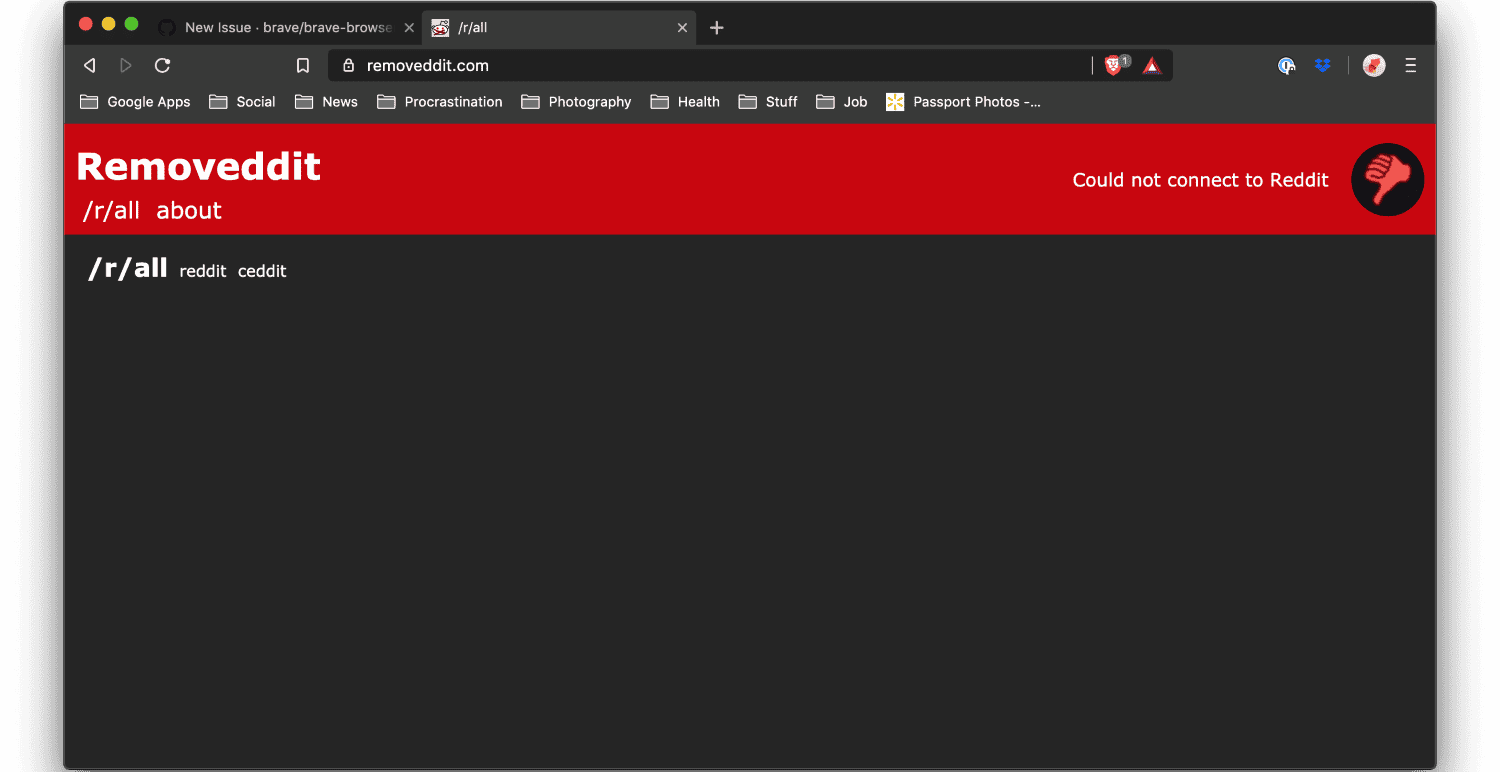Click the reddit link beside /r/all

(203, 271)
